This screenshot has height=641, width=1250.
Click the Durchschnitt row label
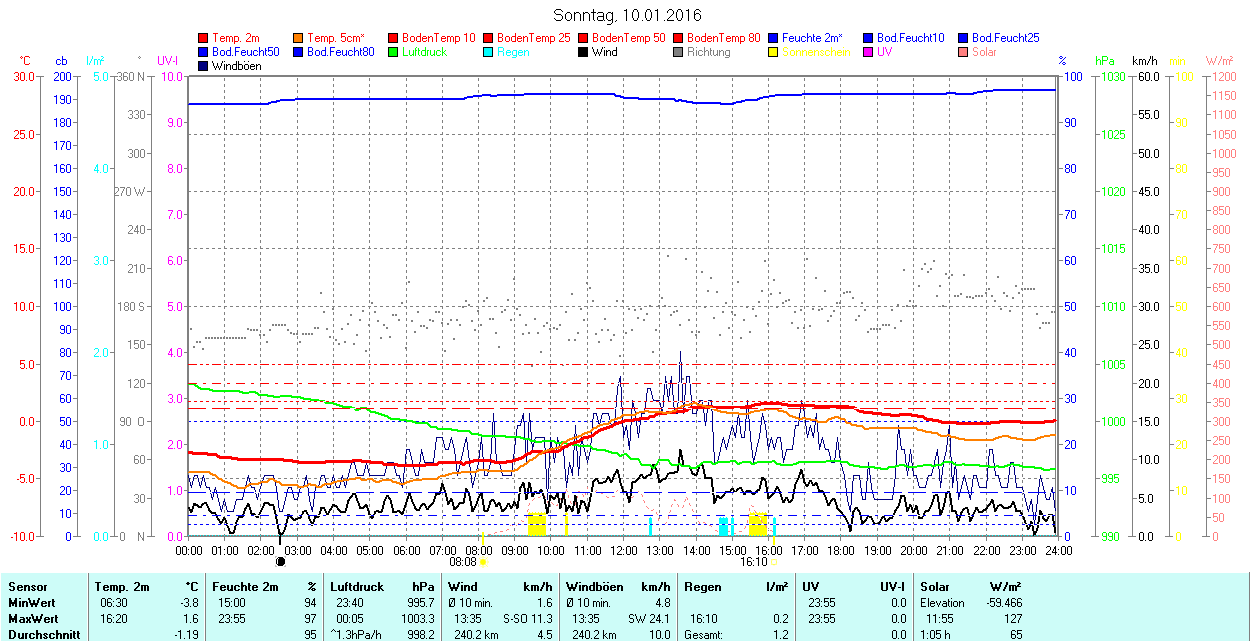(x=42, y=634)
